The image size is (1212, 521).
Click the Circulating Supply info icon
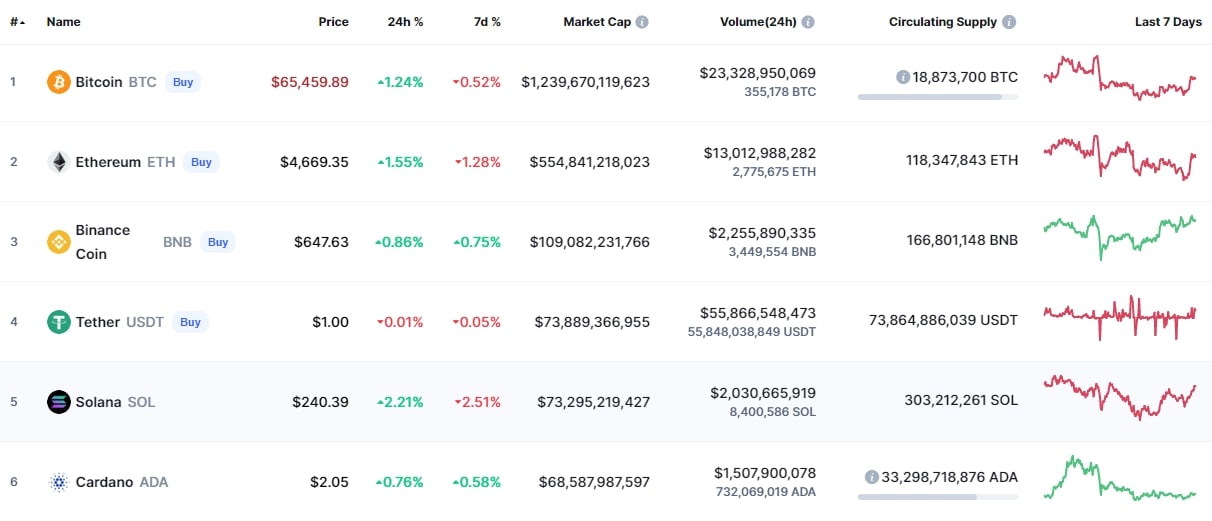(x=1010, y=22)
